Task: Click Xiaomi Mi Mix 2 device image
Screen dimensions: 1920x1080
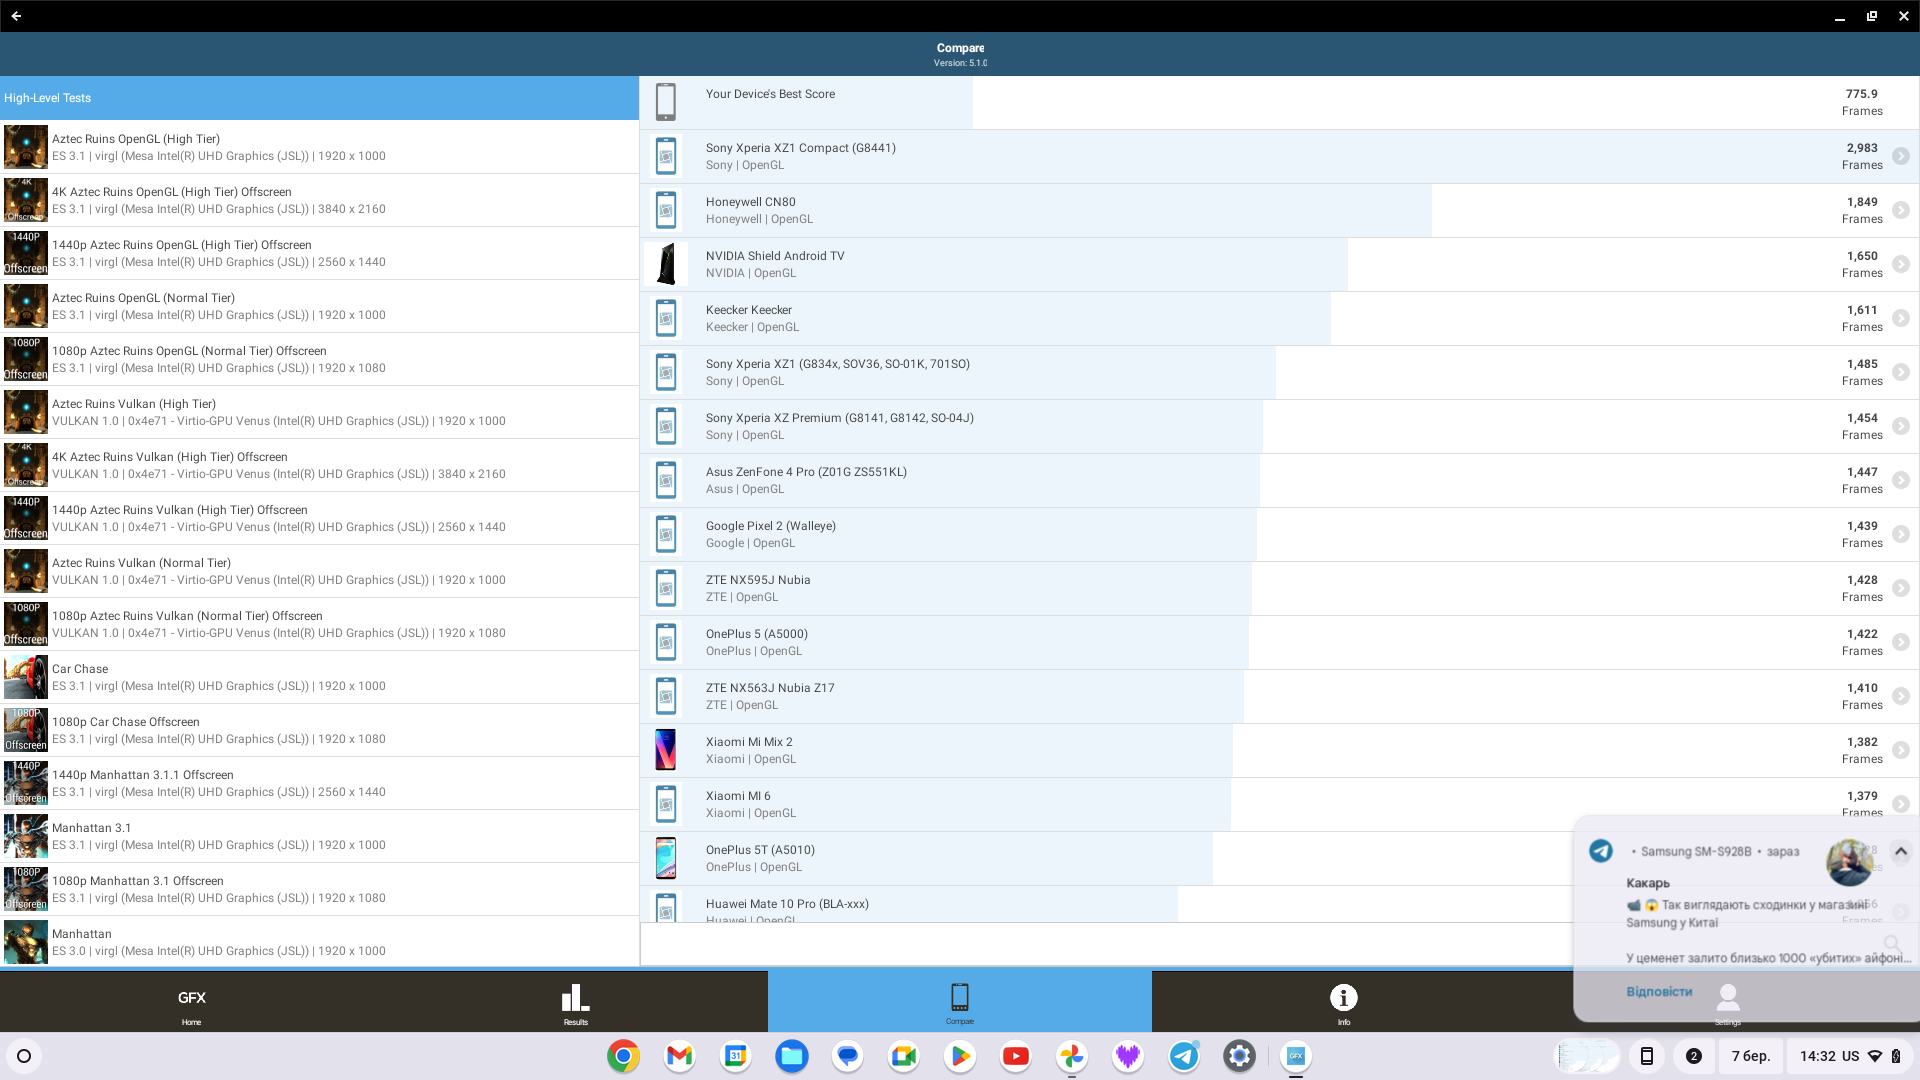Action: (x=665, y=750)
